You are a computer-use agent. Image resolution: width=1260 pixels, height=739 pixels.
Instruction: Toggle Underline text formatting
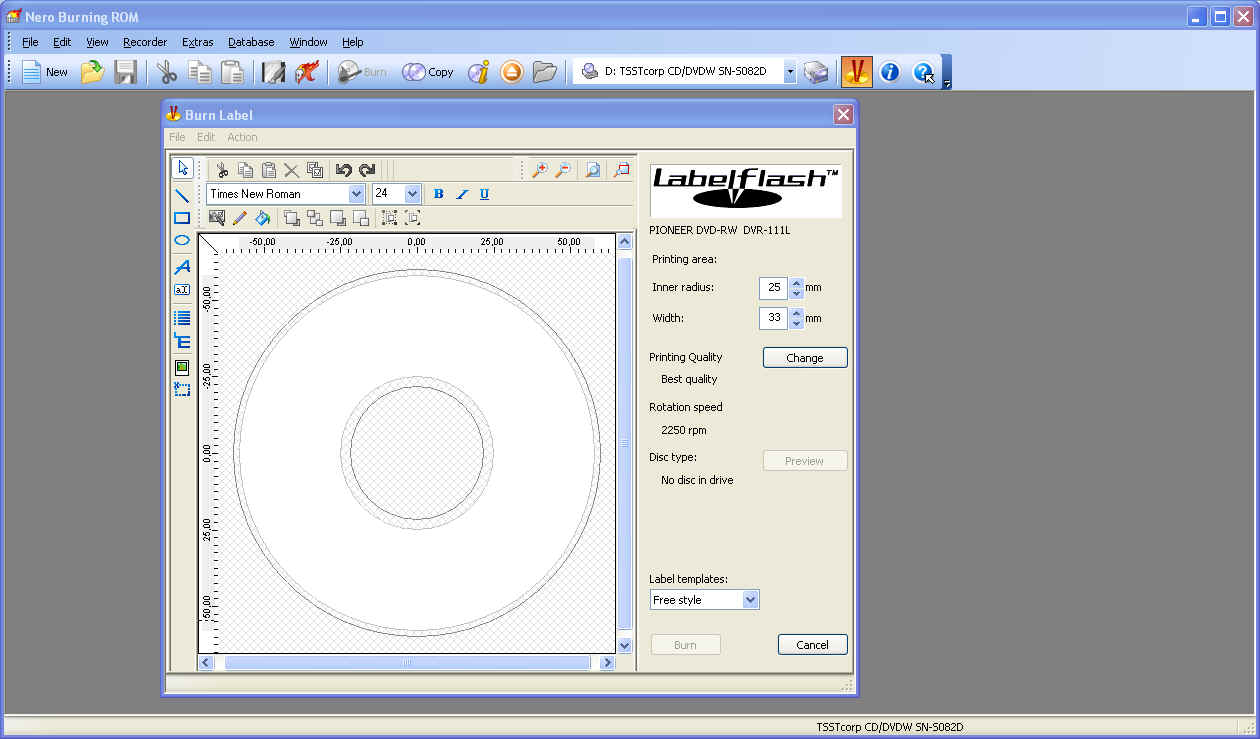(x=484, y=194)
